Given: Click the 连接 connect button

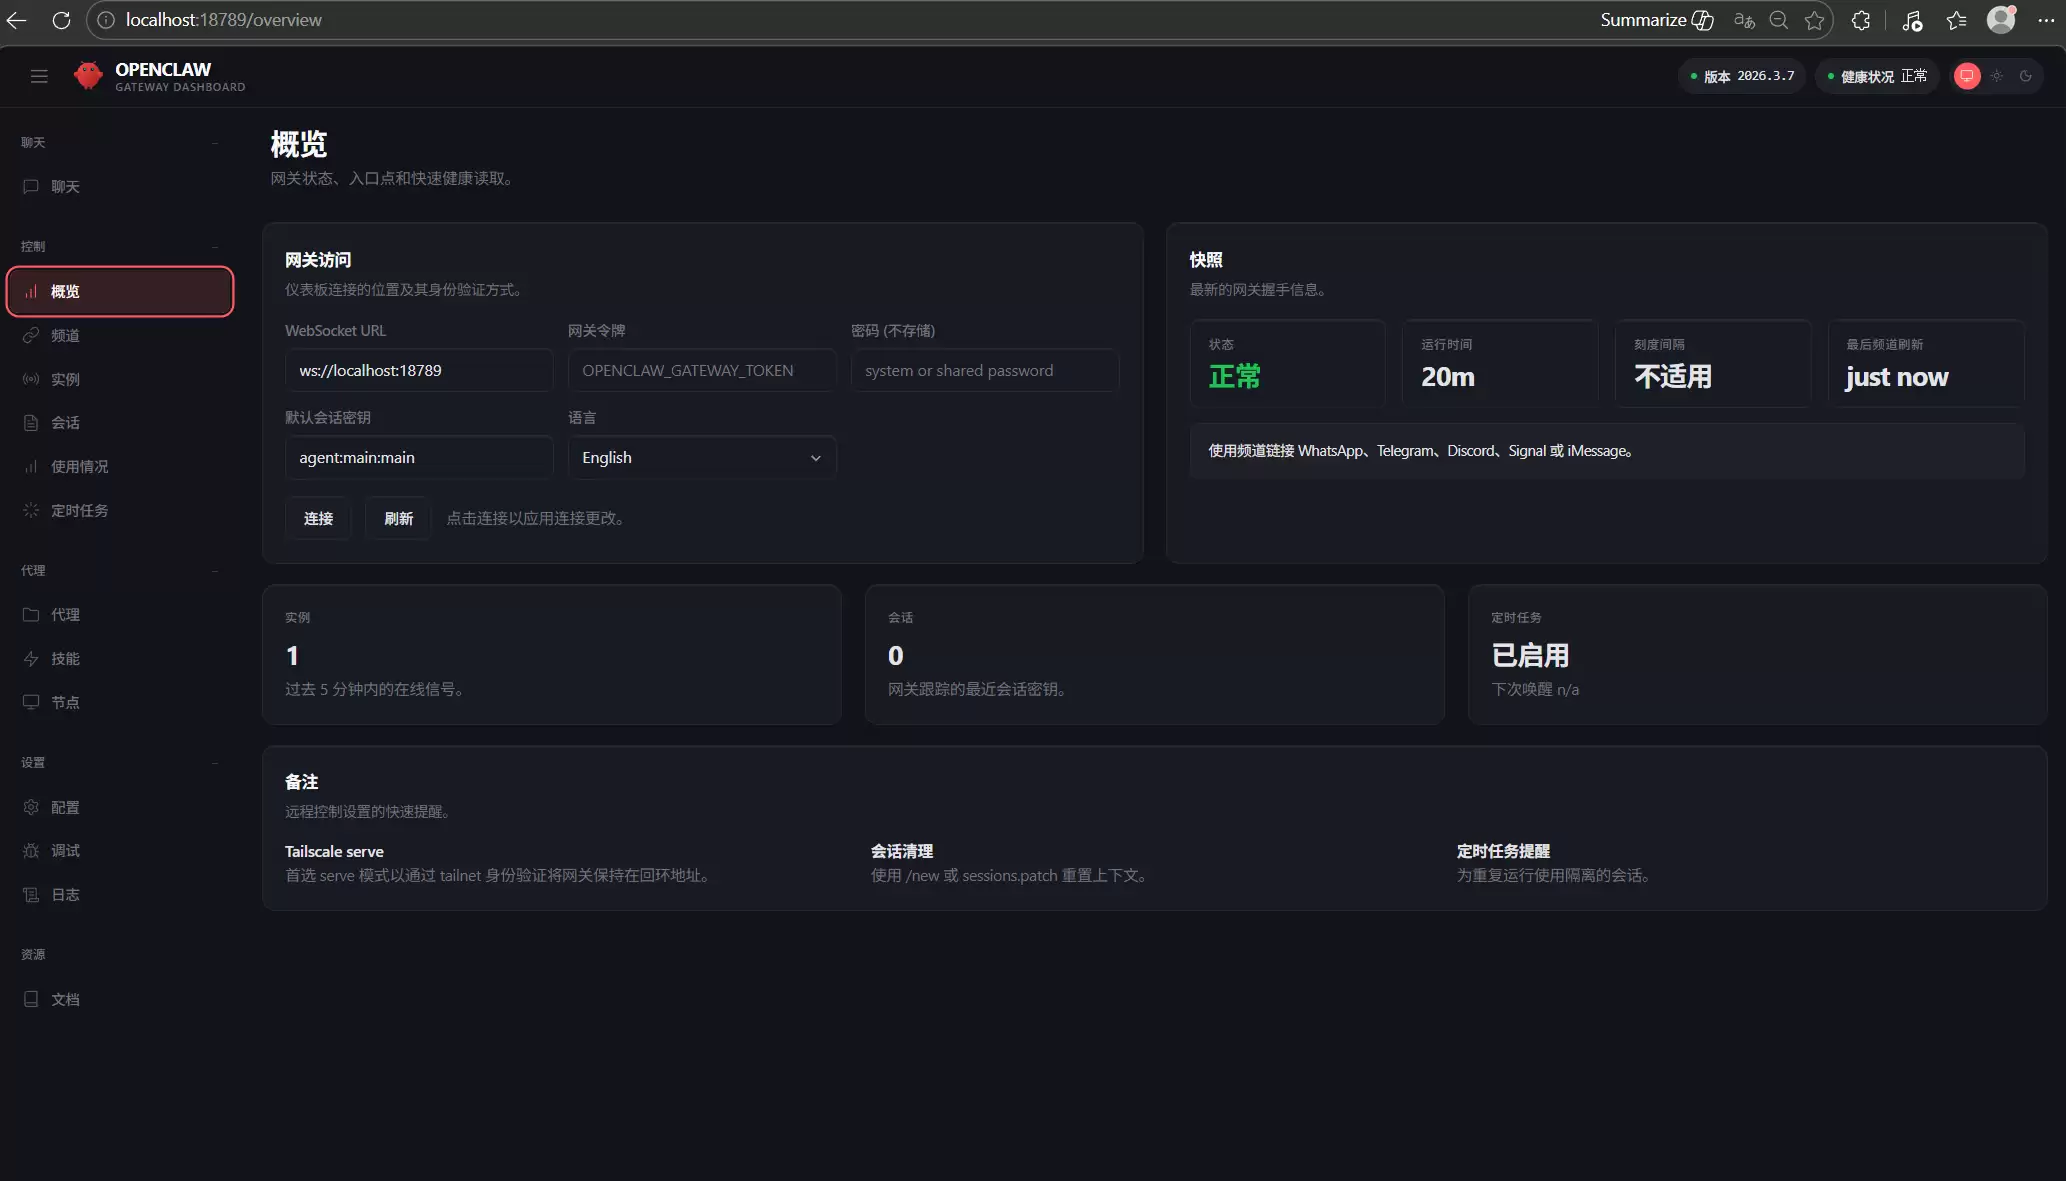Looking at the screenshot, I should point(318,519).
